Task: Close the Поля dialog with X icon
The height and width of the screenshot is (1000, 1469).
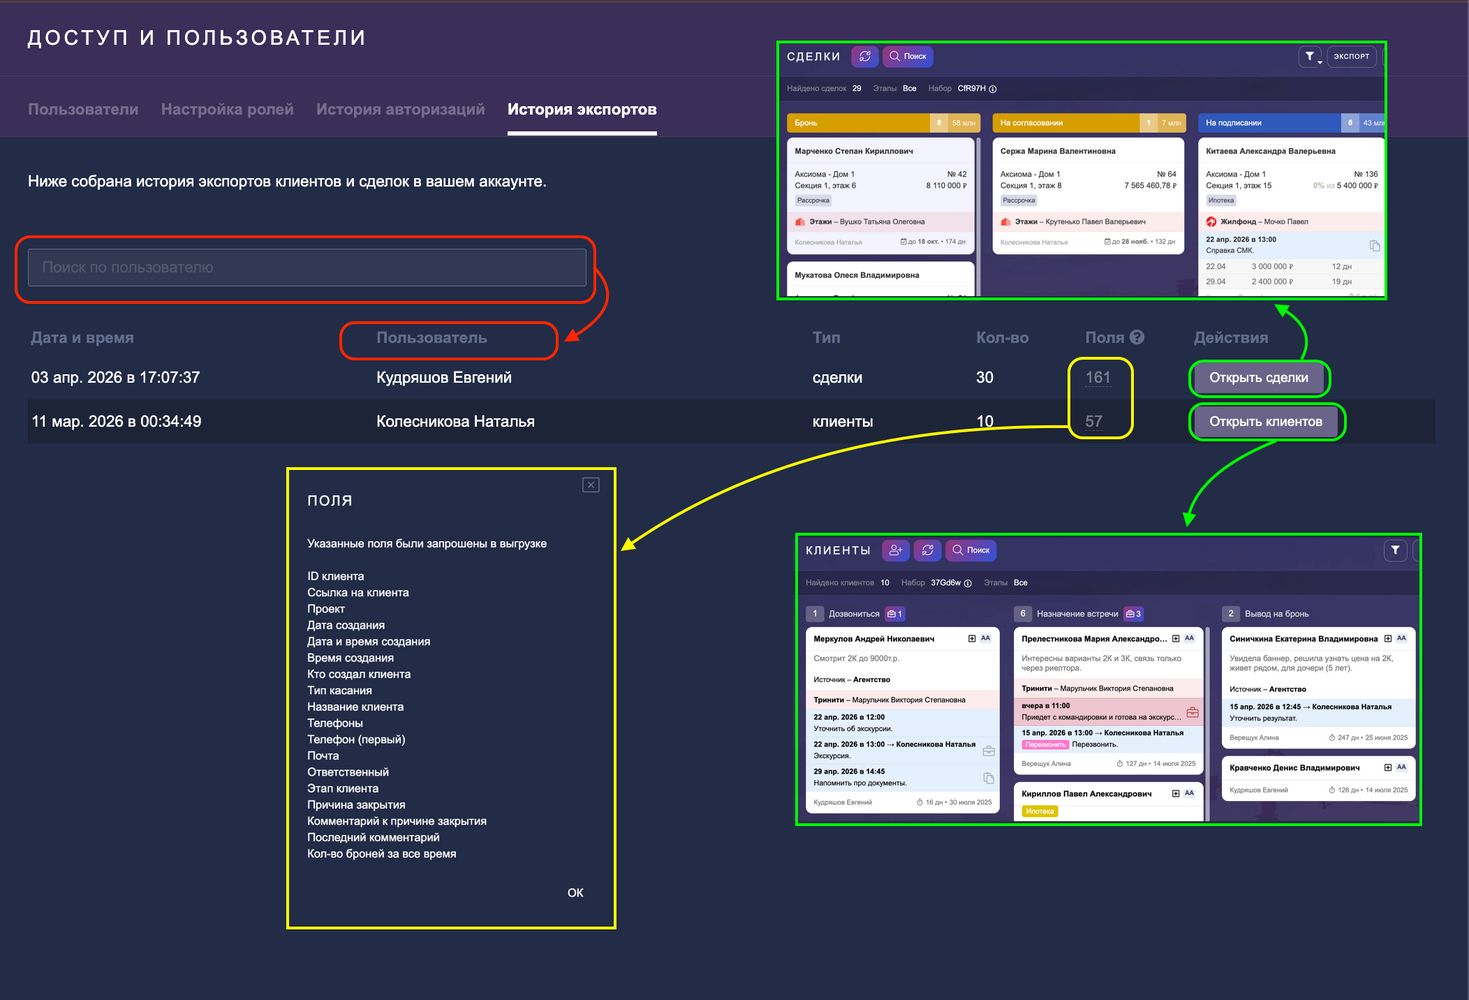Action: pos(591,485)
